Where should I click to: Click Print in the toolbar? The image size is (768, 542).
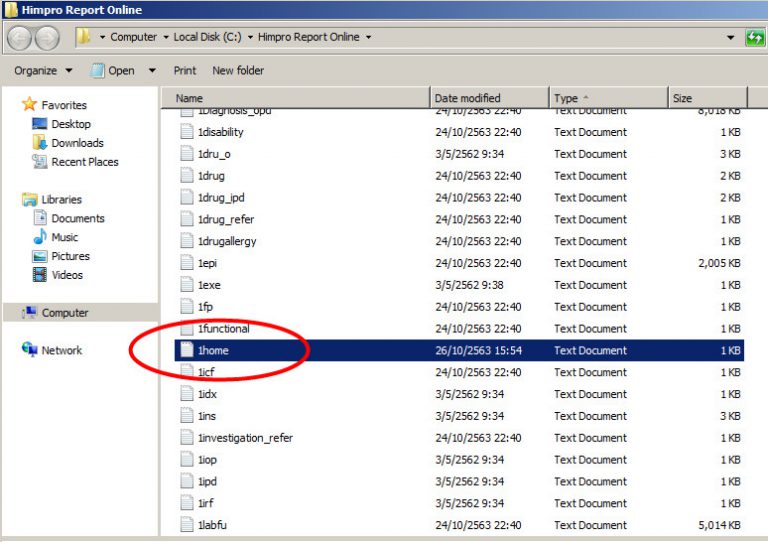tap(184, 71)
